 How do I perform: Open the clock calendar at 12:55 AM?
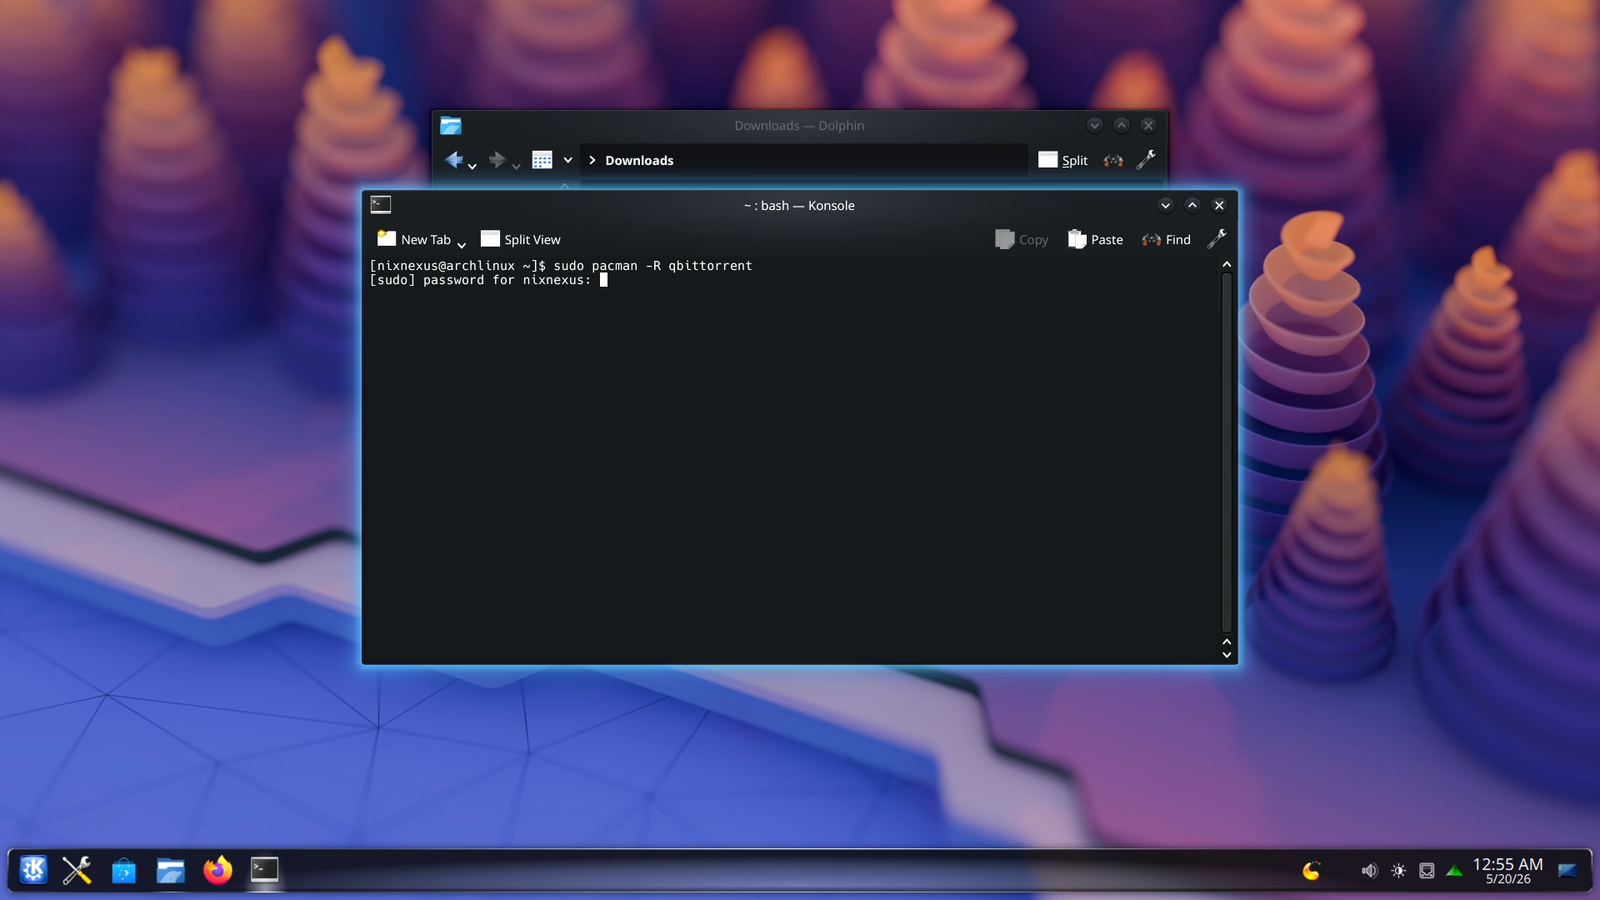(1507, 870)
